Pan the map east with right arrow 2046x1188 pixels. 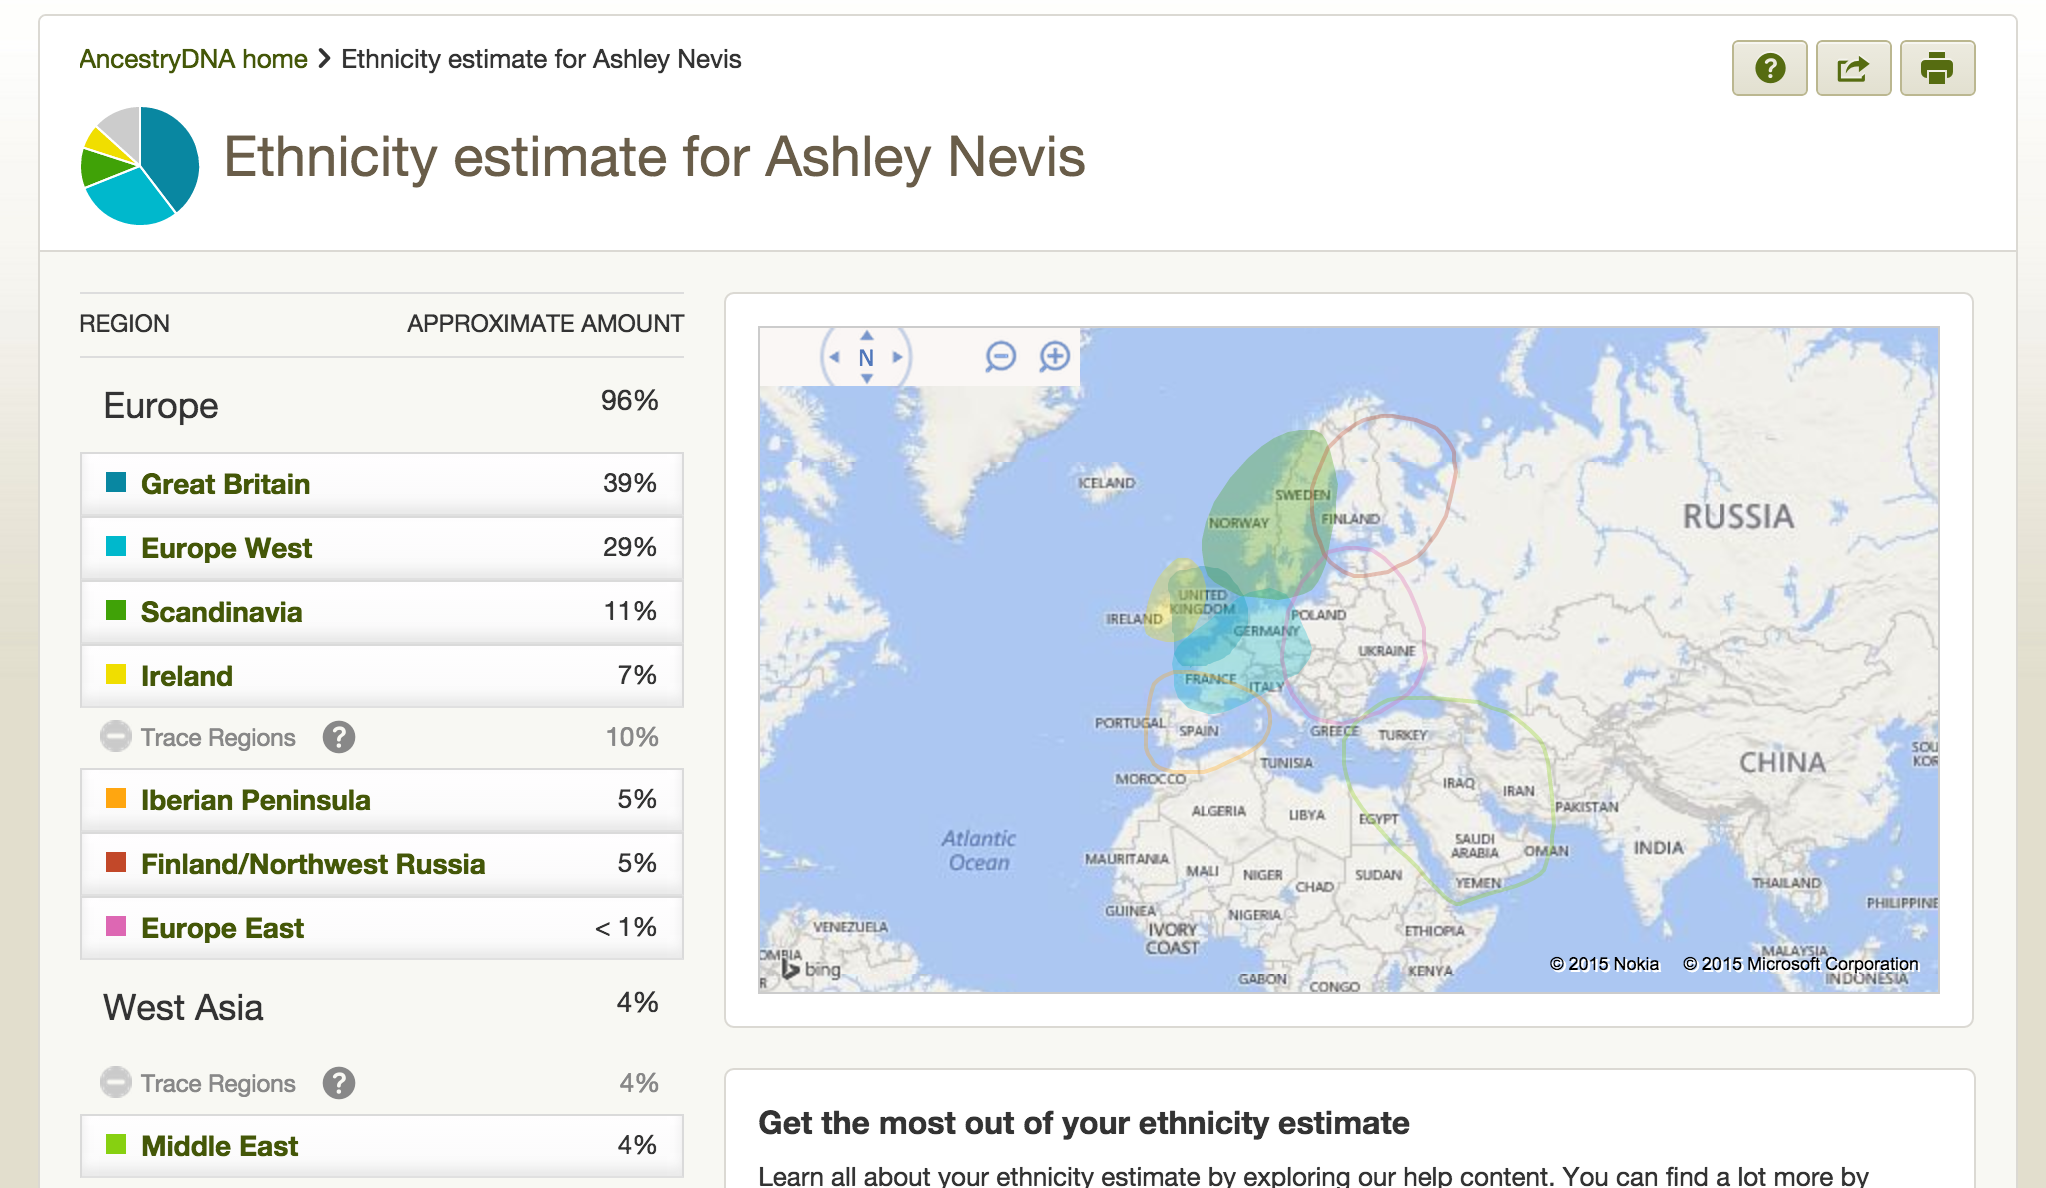[x=897, y=357]
